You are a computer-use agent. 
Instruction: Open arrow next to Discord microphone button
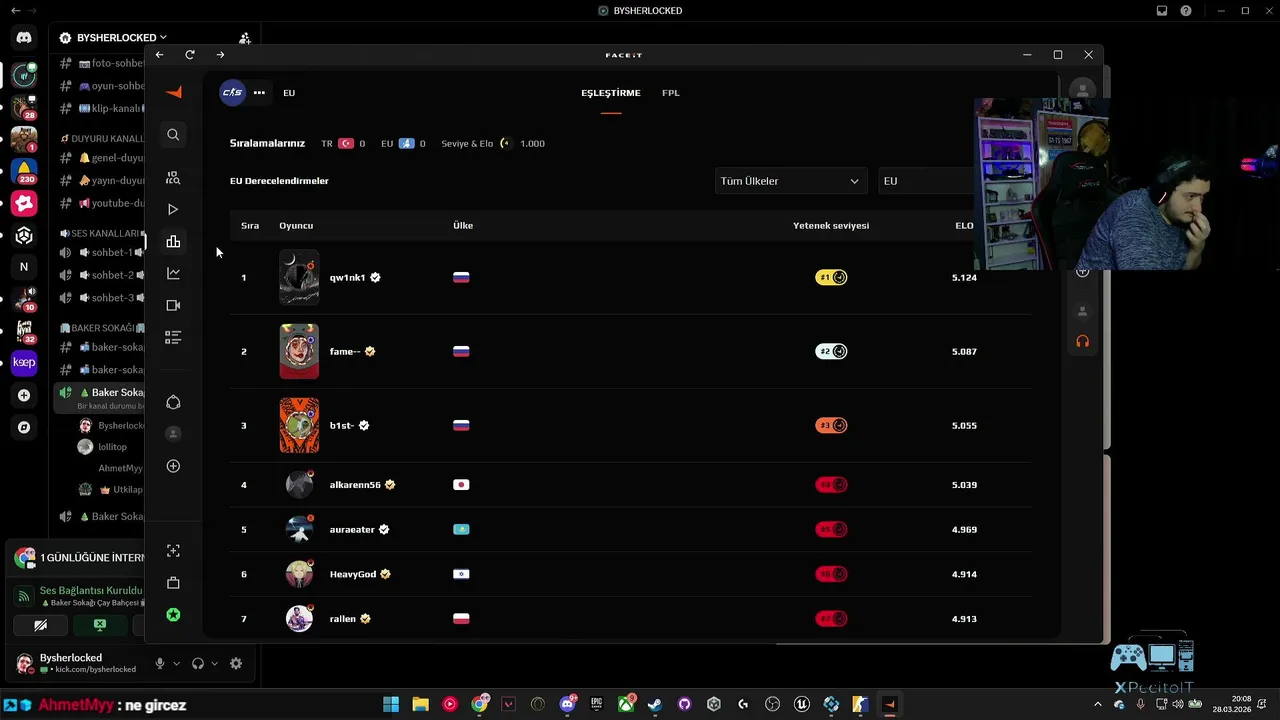pos(177,663)
